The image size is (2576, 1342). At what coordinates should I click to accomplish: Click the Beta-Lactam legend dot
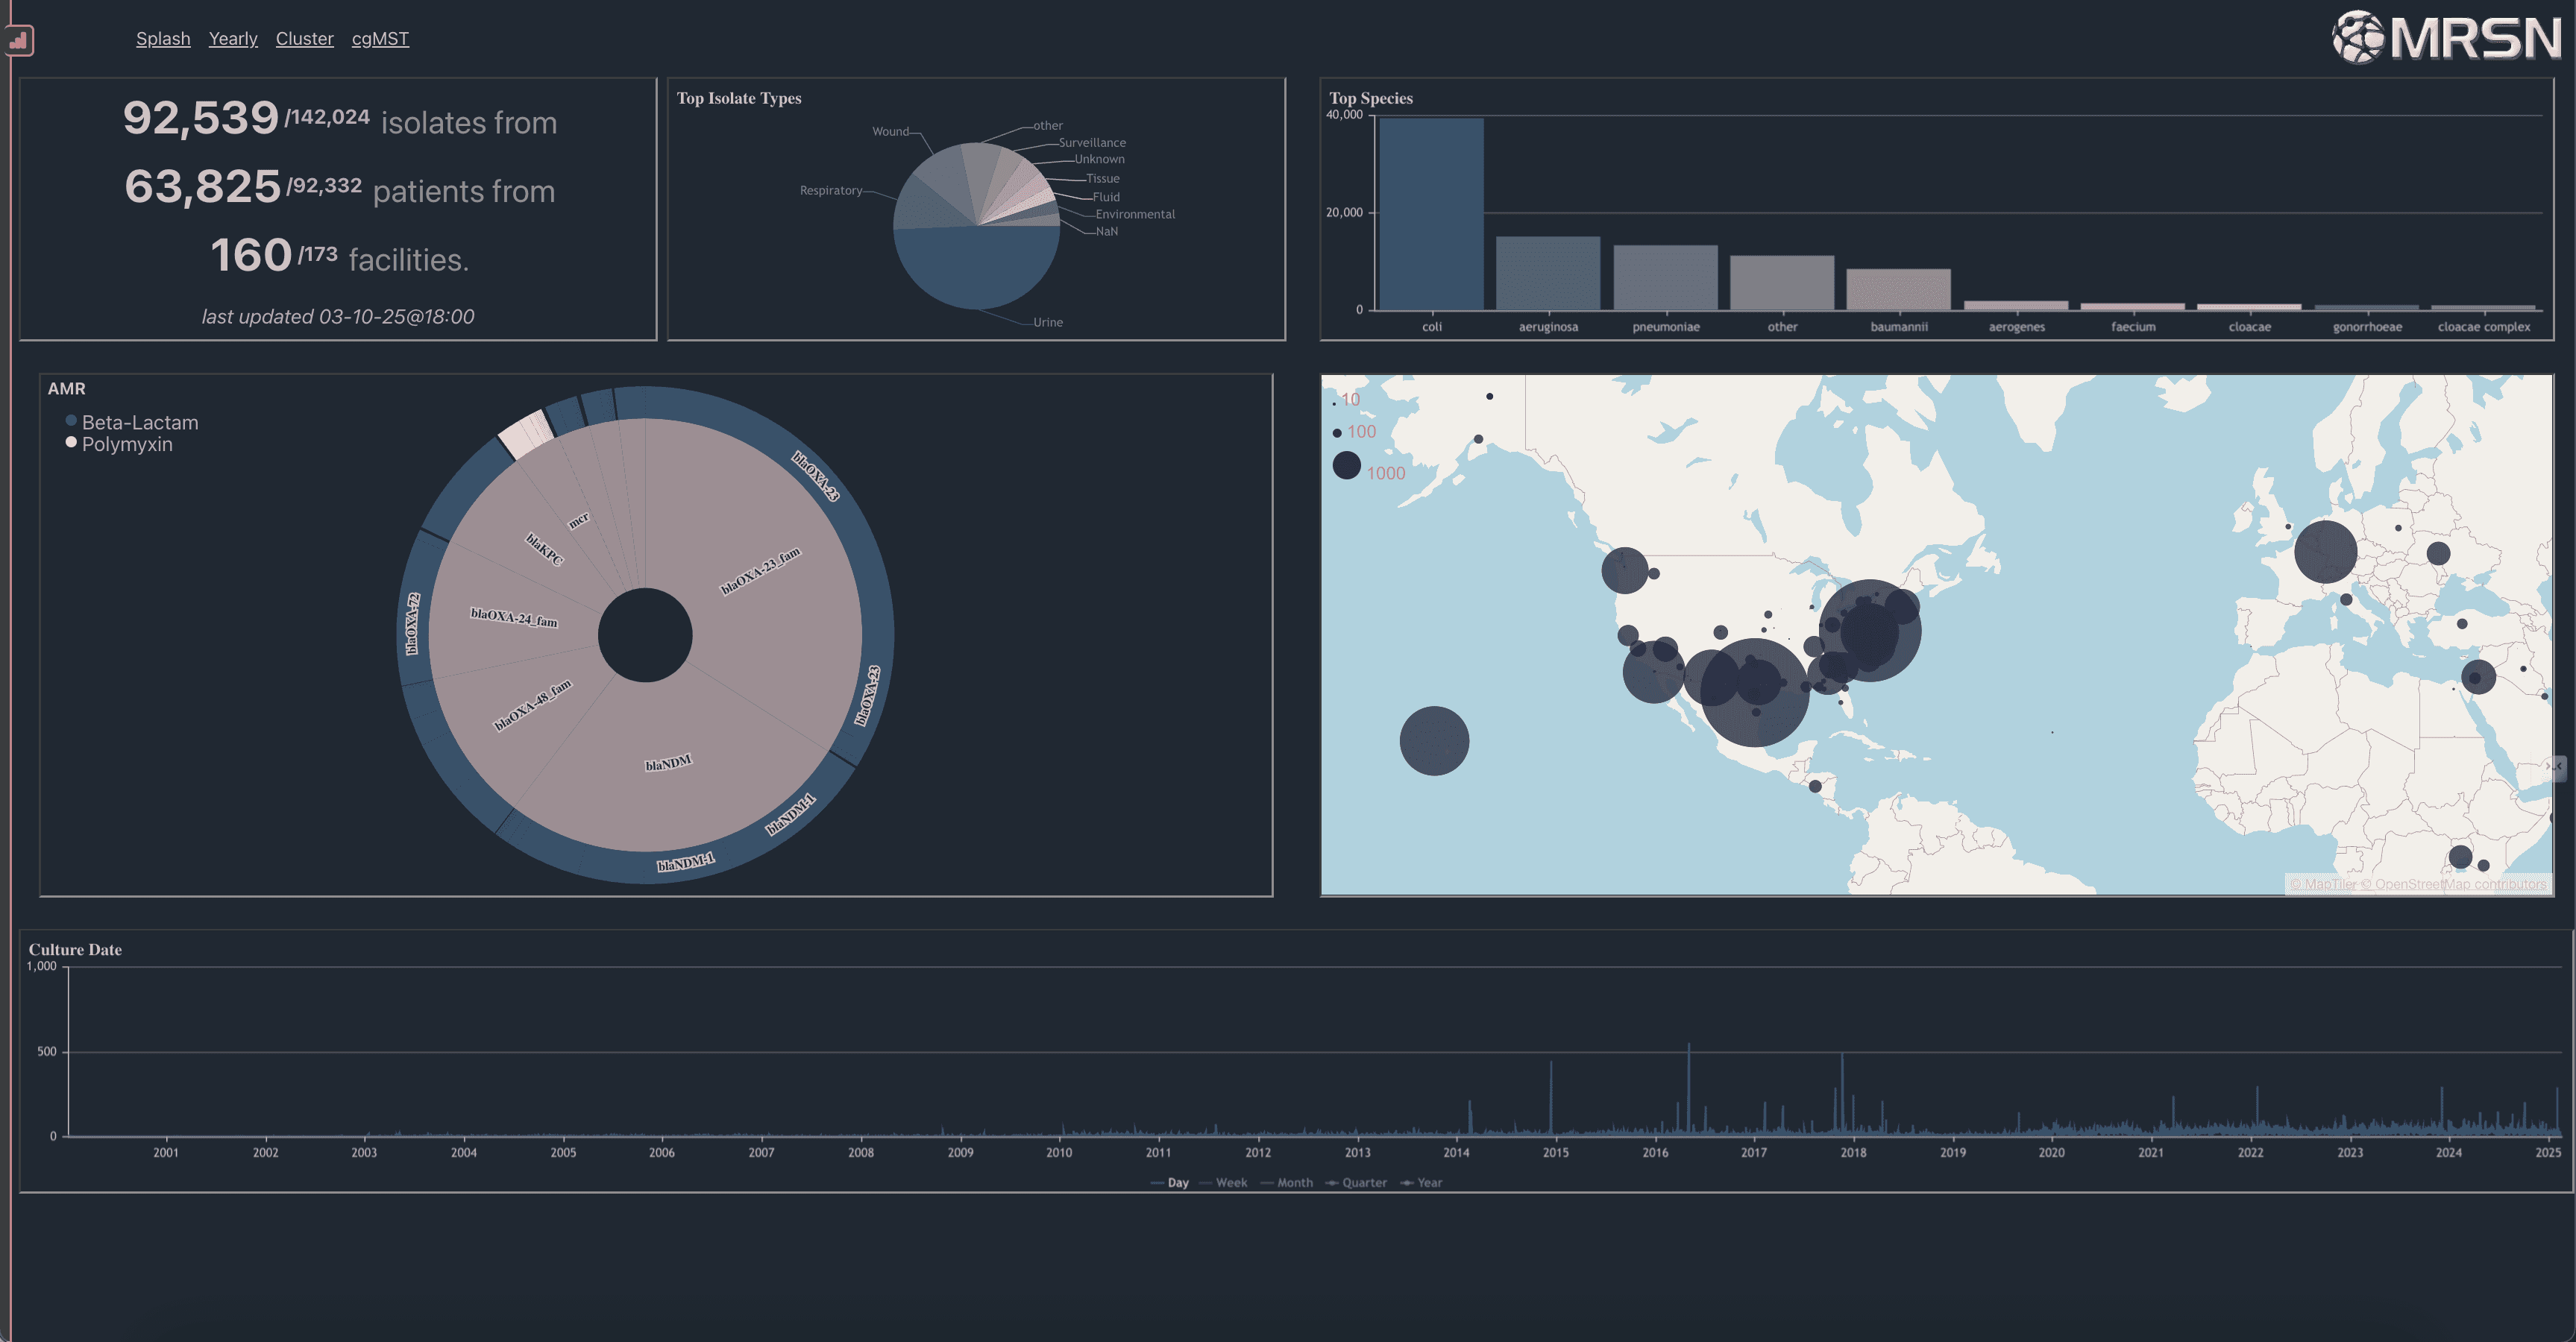pyautogui.click(x=71, y=421)
